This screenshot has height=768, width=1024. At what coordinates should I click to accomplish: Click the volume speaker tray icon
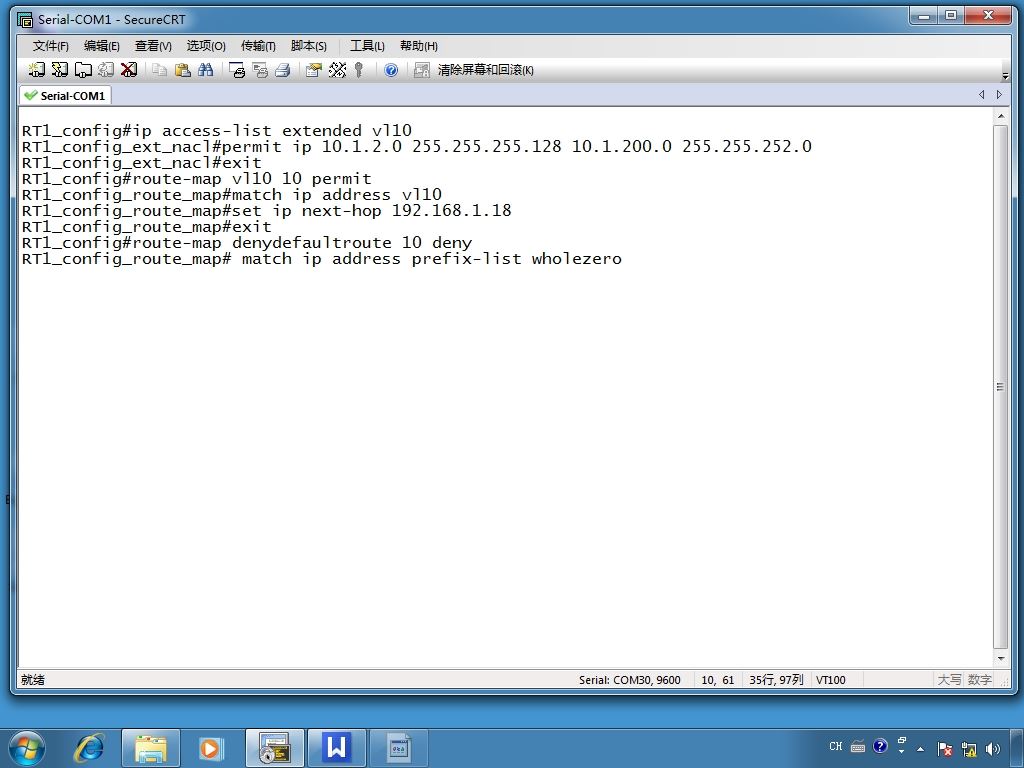993,749
